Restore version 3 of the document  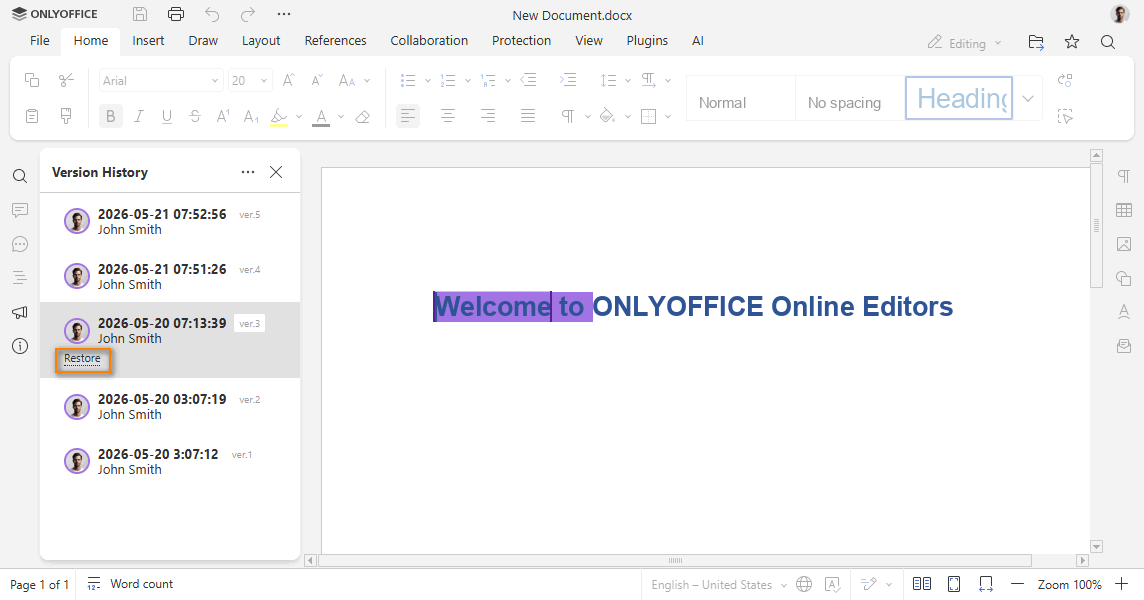point(82,359)
